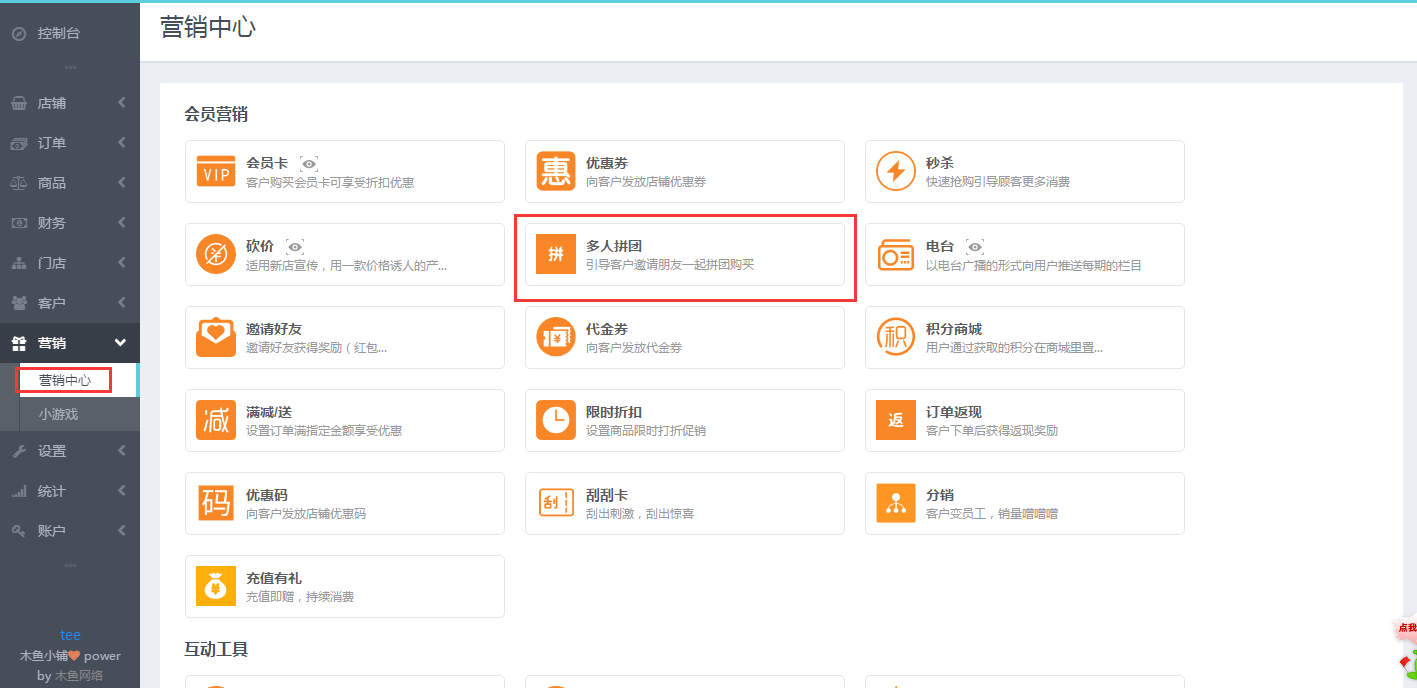Click the 码 优惠码 icon

(x=215, y=503)
